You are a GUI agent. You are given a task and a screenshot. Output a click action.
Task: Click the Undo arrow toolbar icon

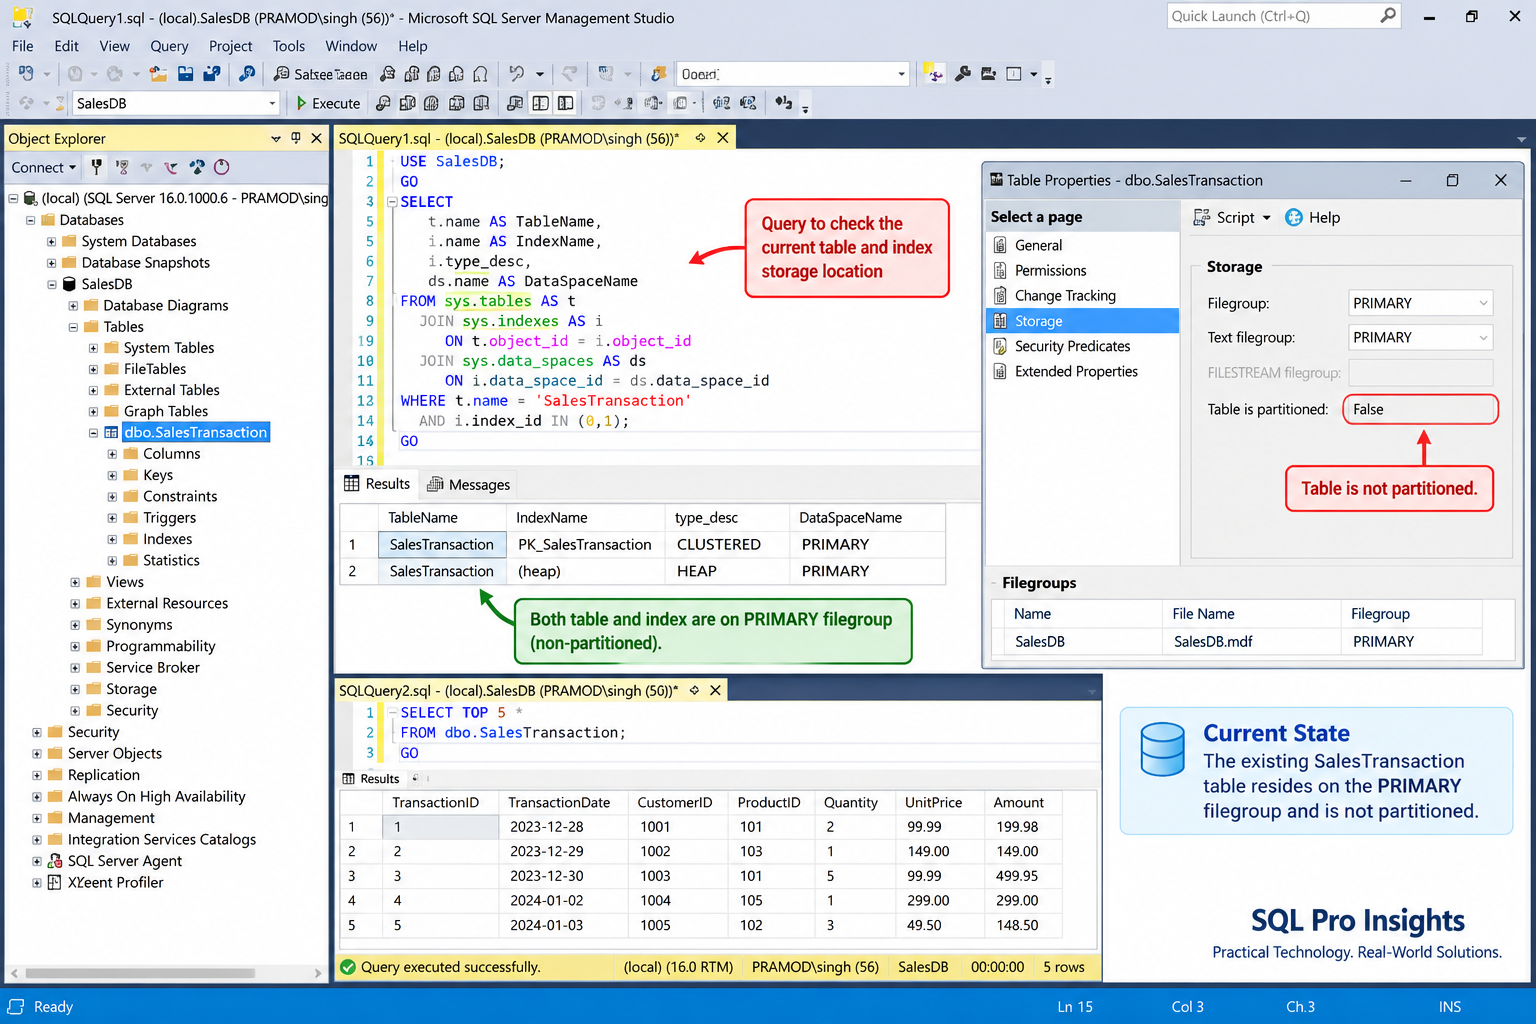point(516,74)
